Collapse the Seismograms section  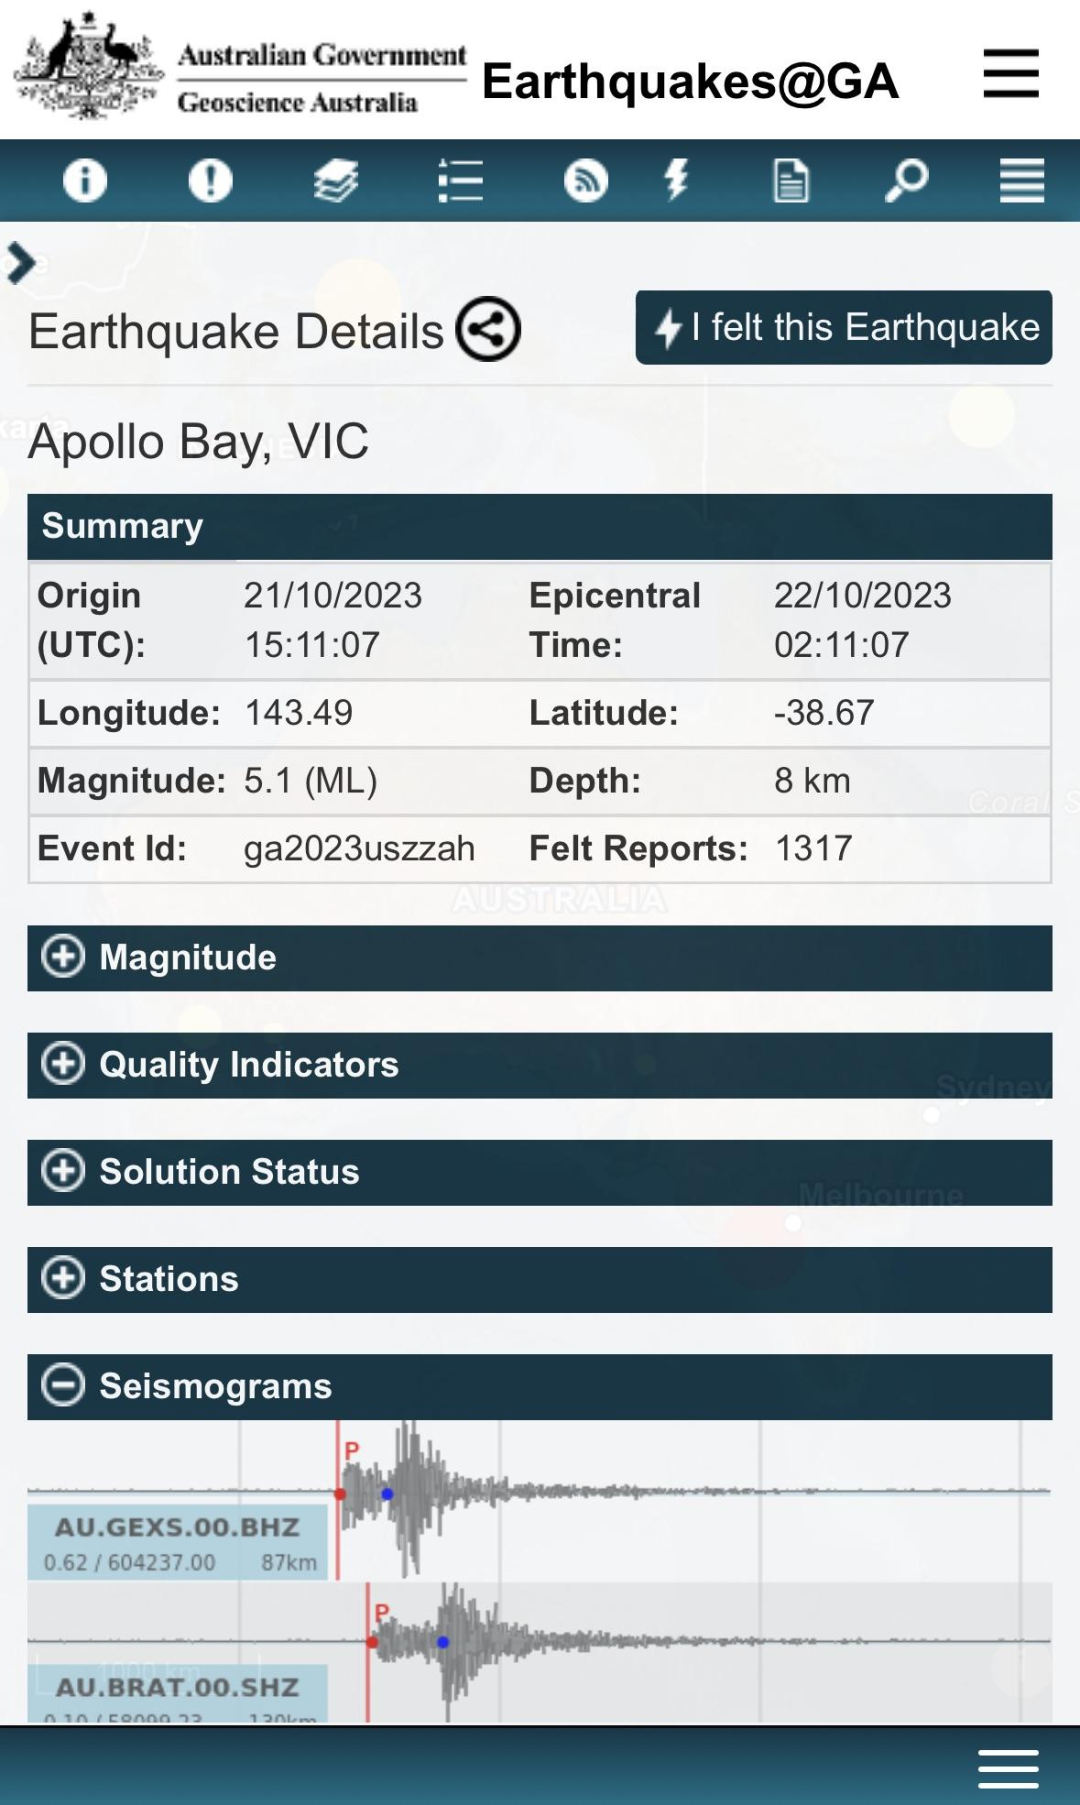[539, 1386]
